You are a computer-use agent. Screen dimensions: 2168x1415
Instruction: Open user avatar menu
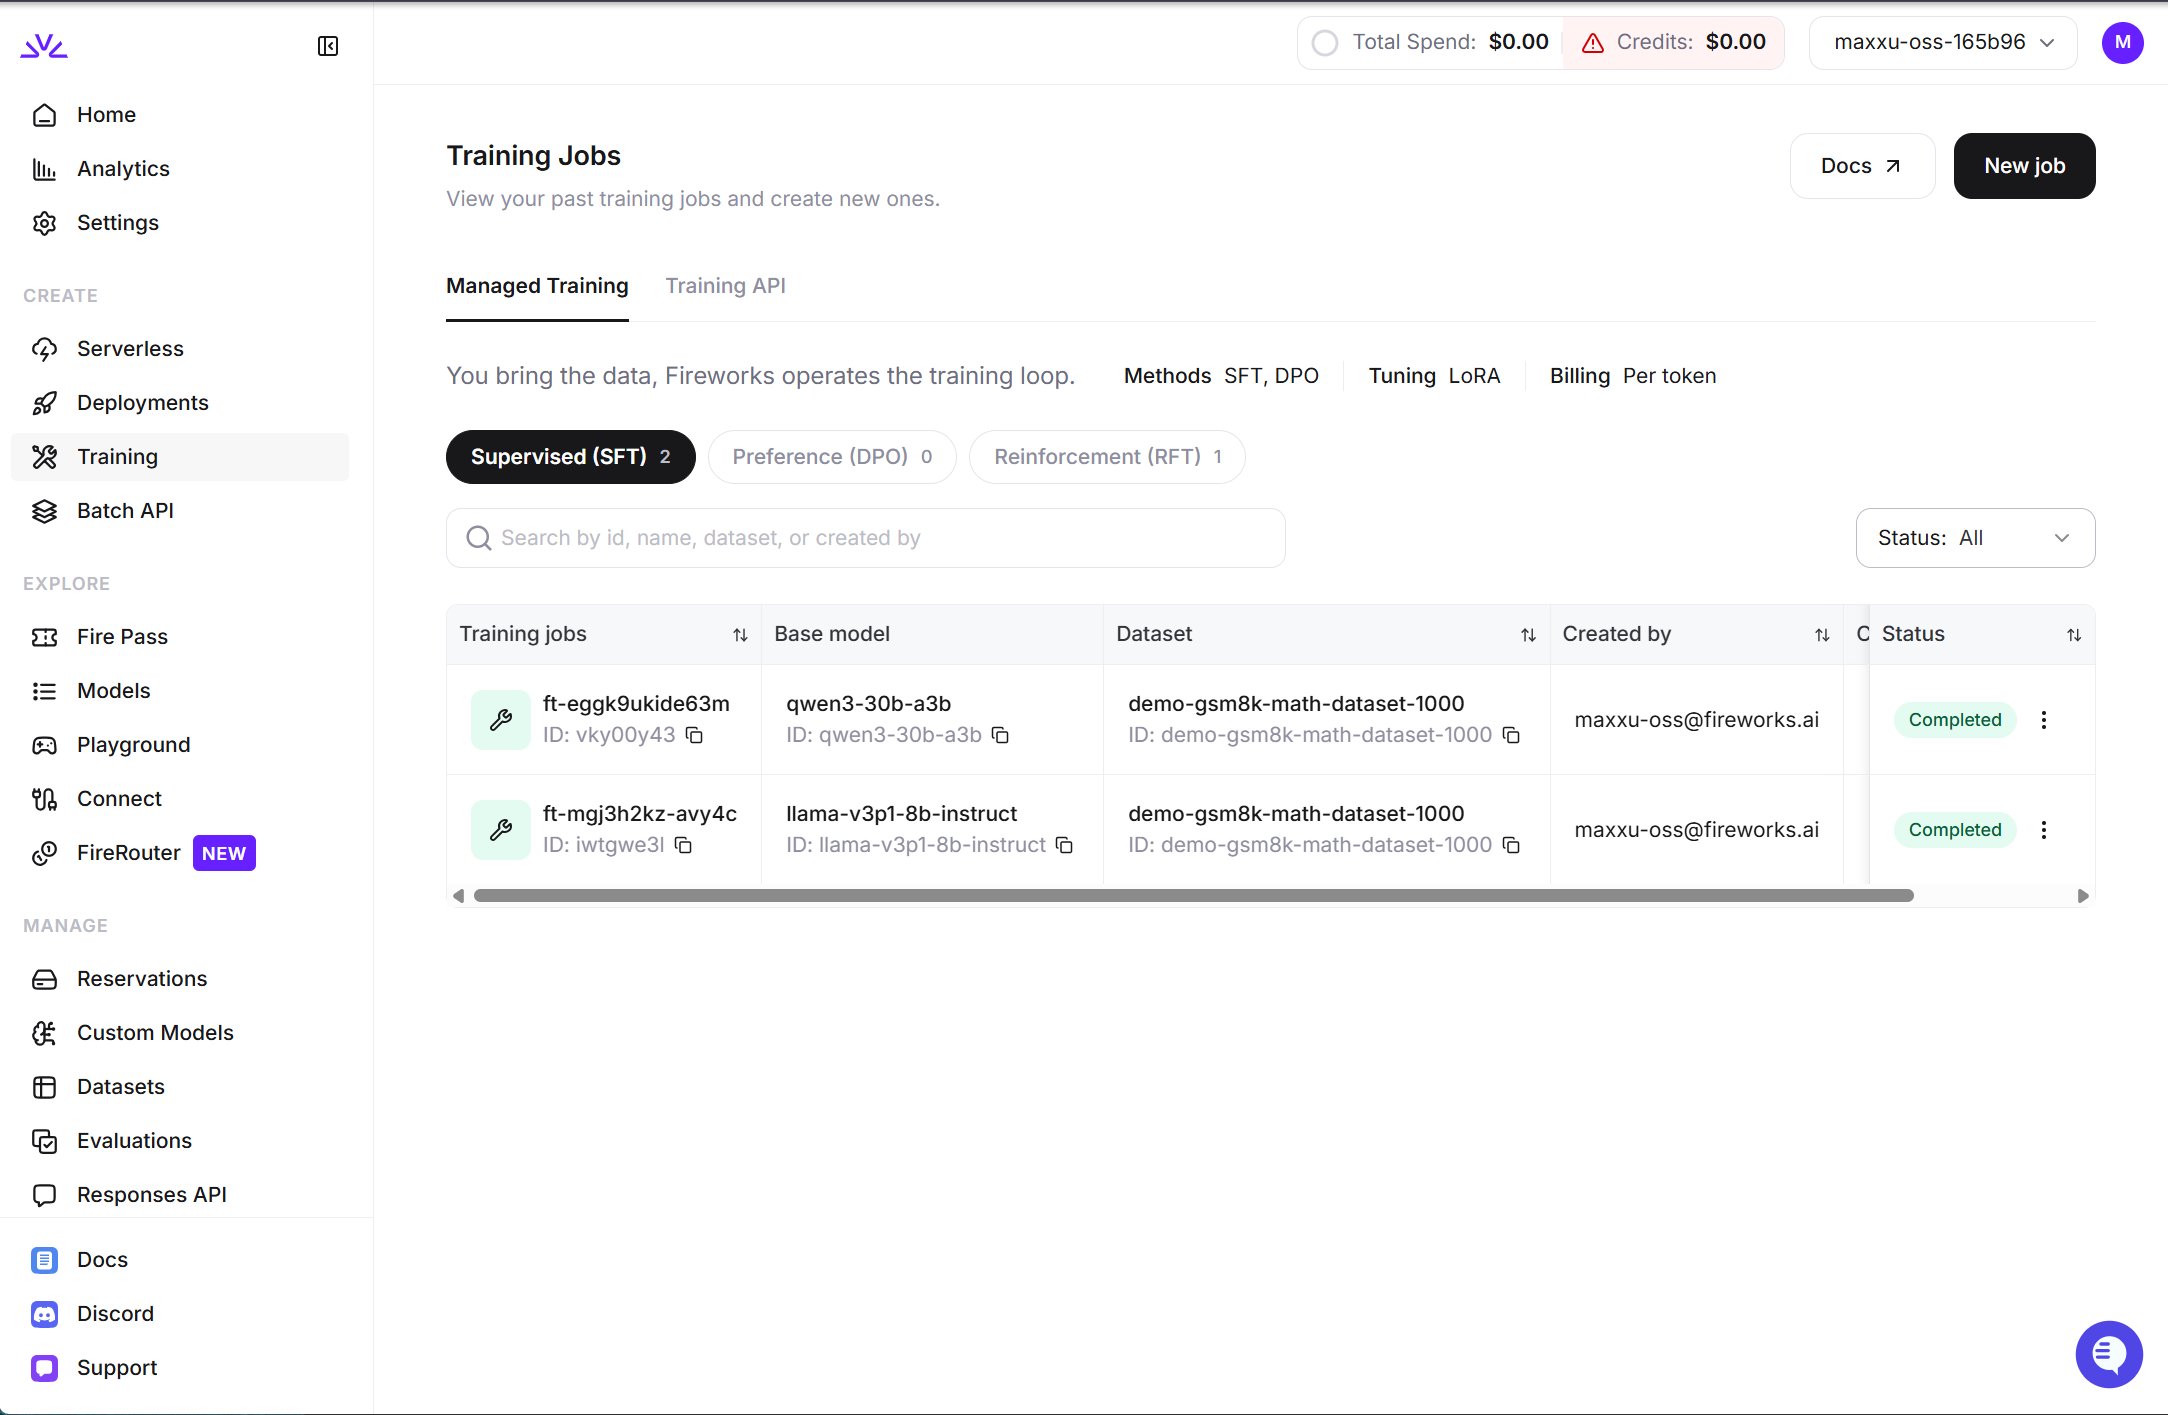tap(2122, 43)
